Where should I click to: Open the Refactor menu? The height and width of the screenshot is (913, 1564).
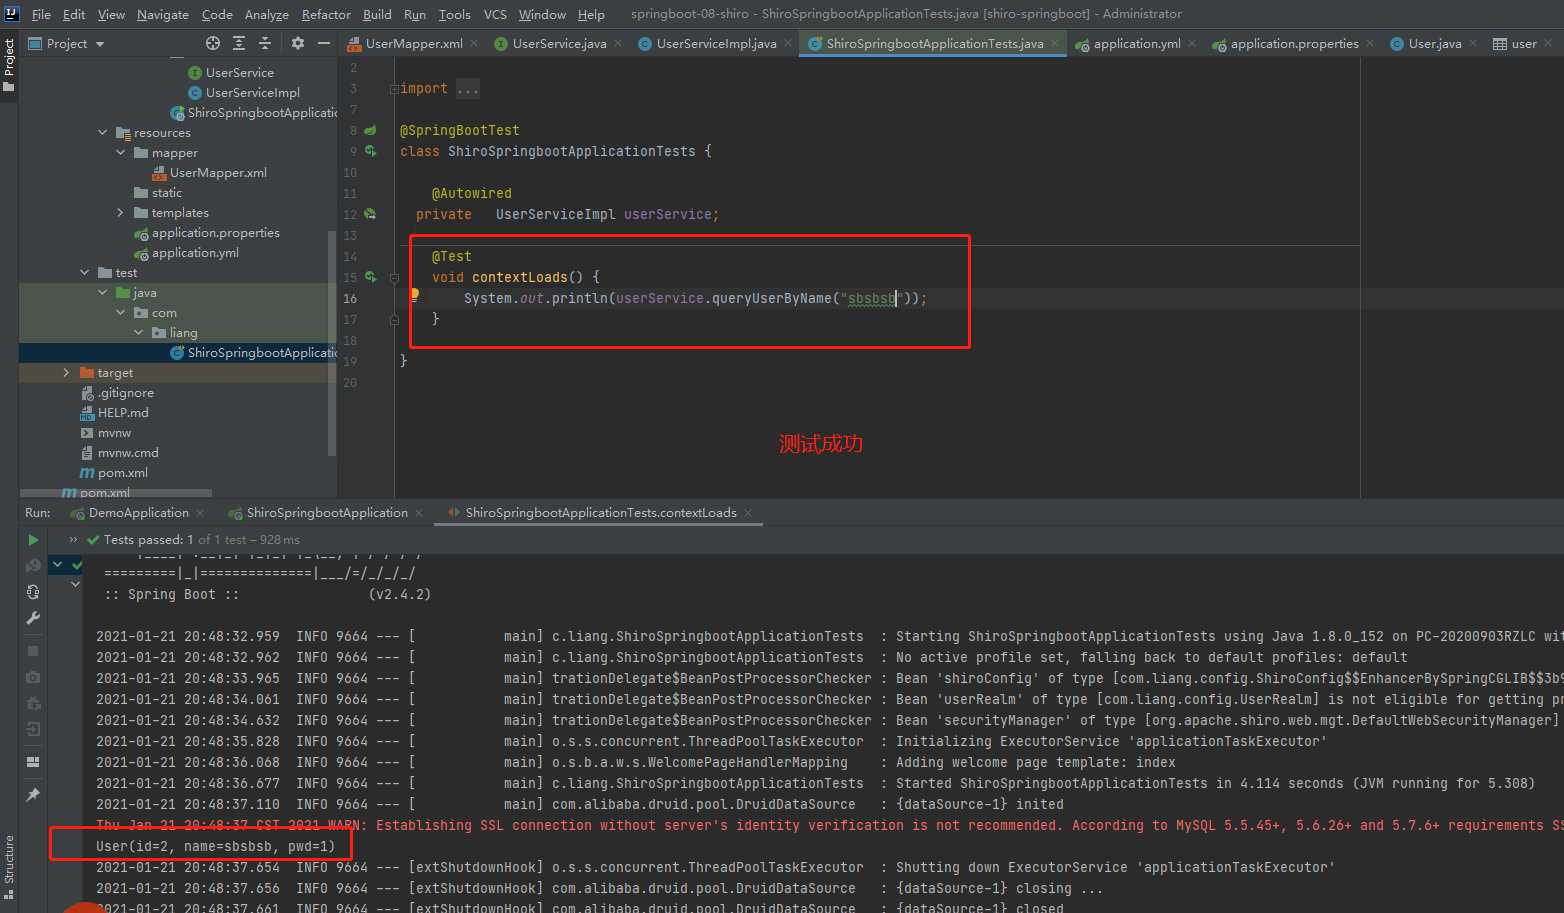326,14
